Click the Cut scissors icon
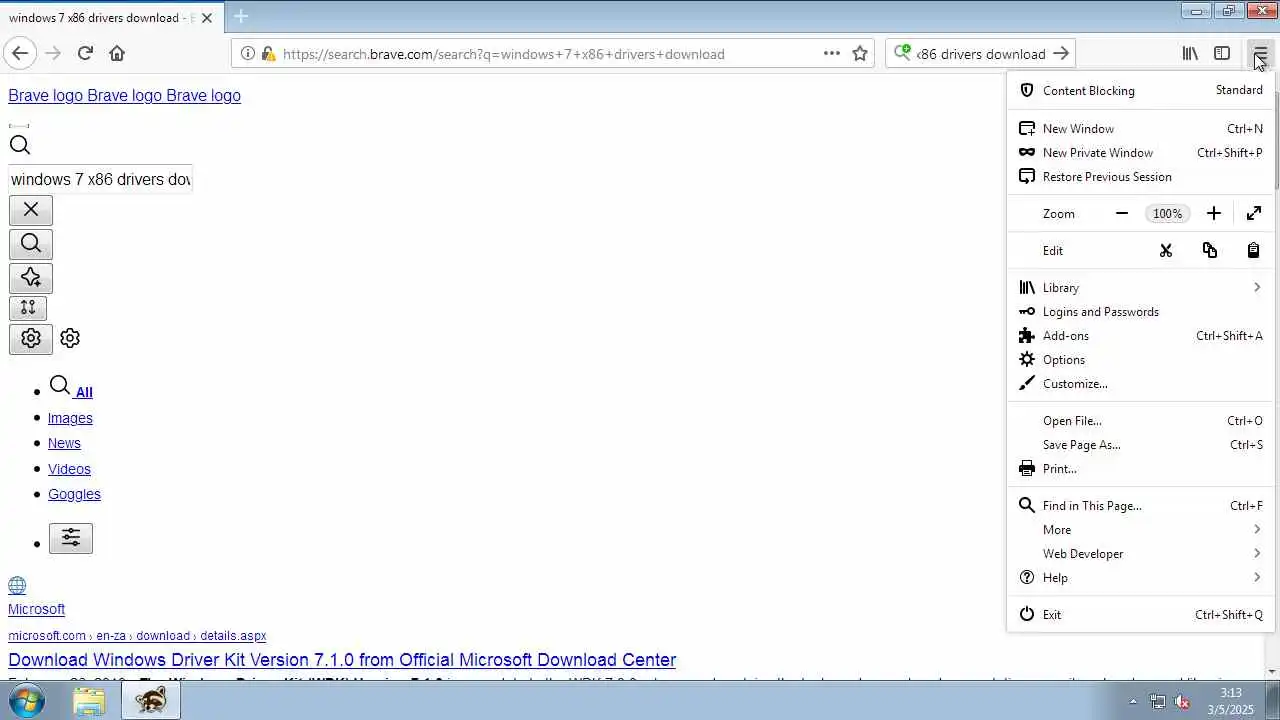 1166,250
